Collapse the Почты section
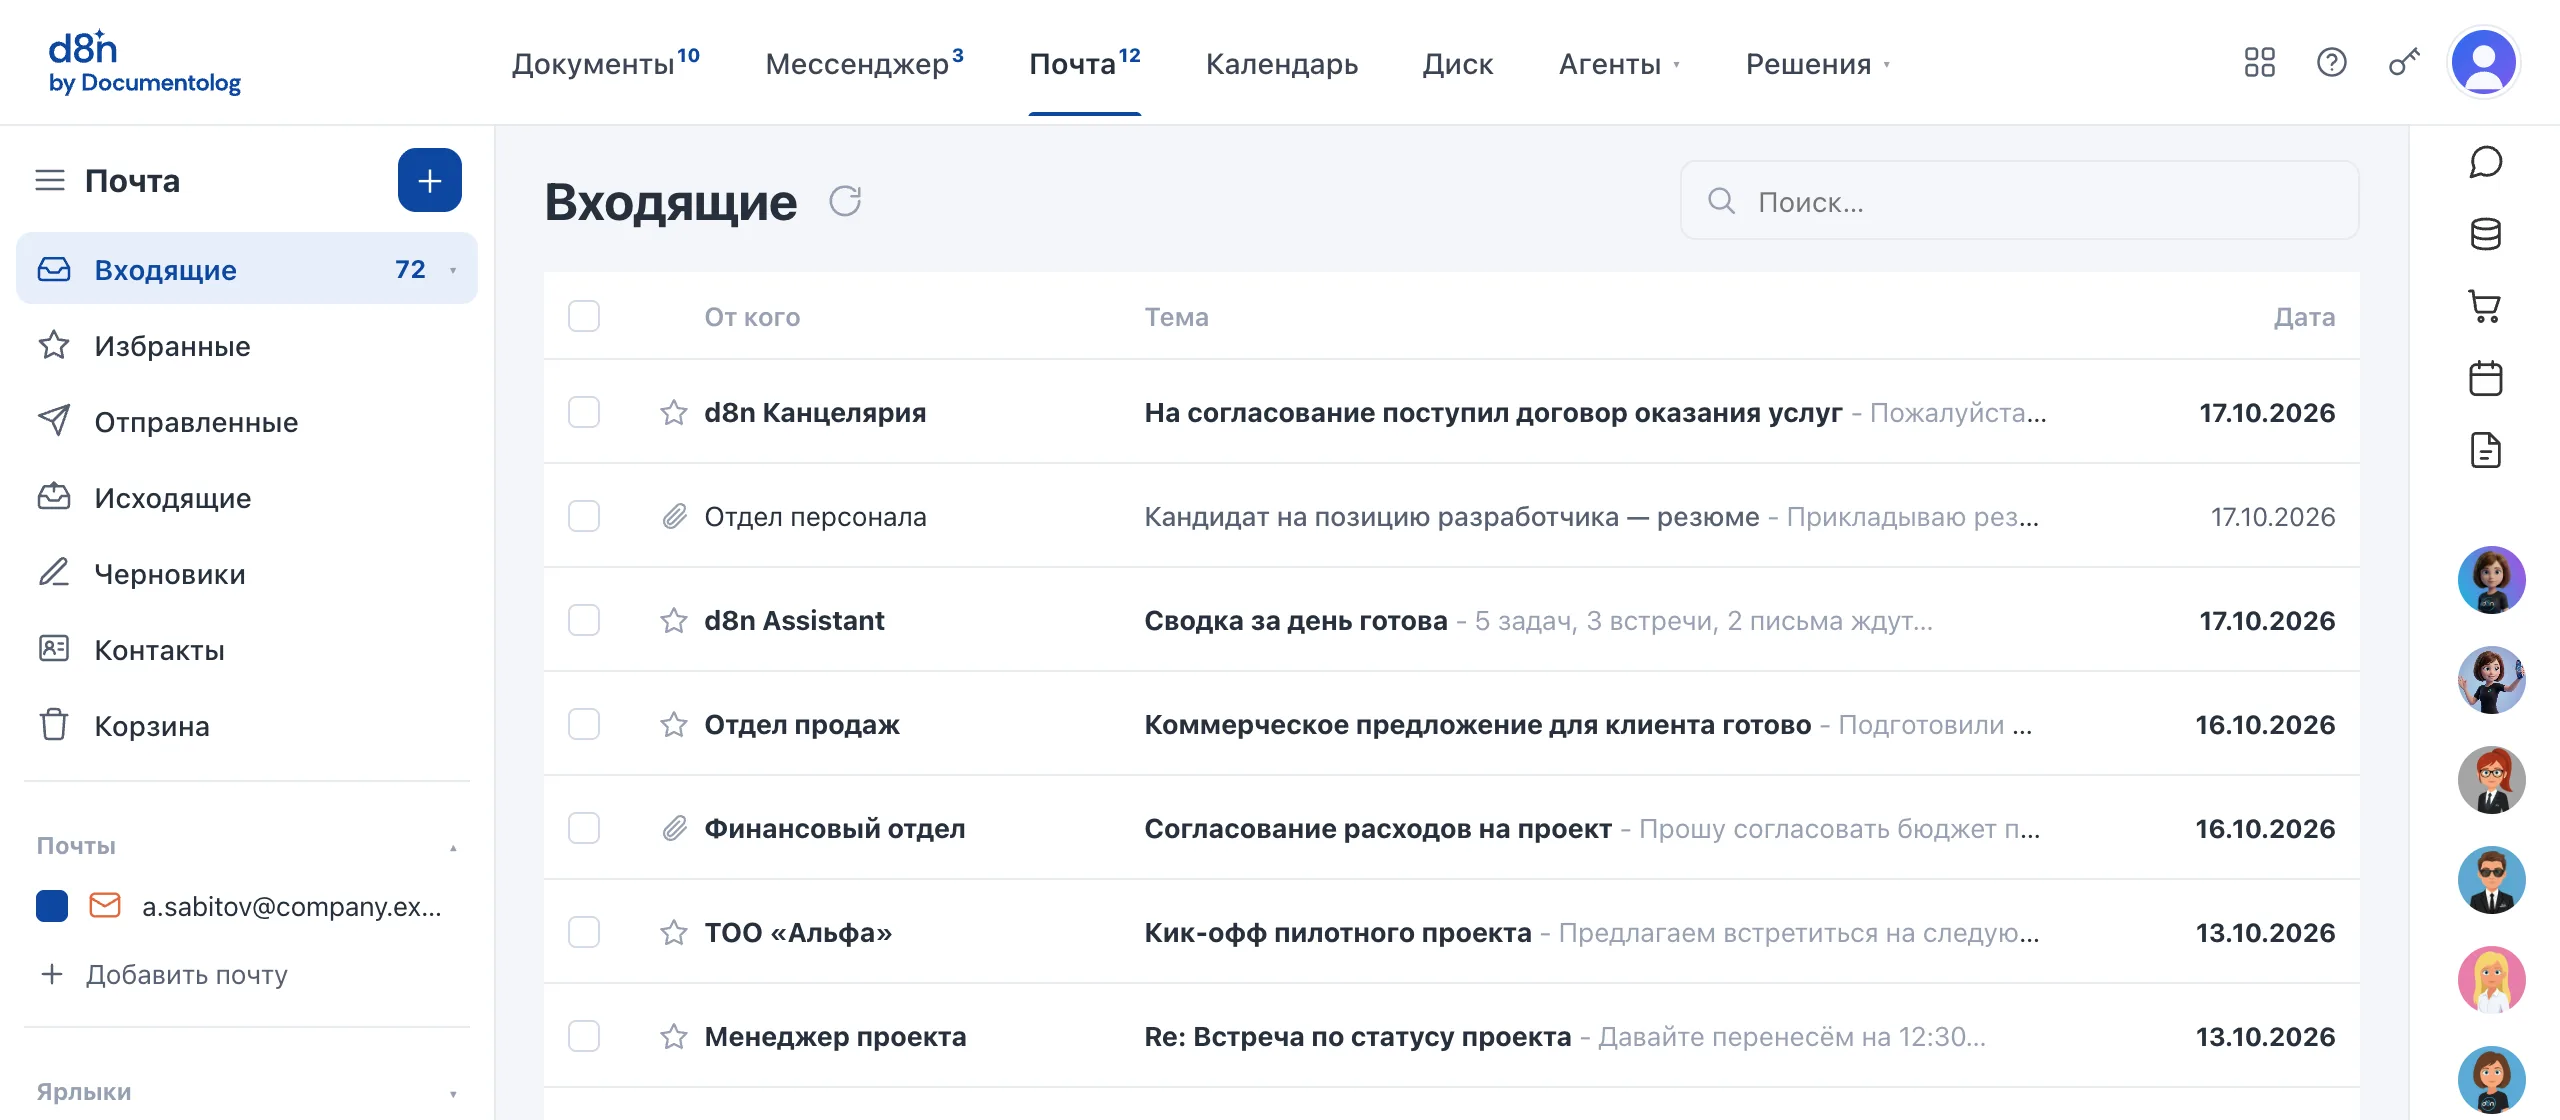The width and height of the screenshot is (2560, 1120). [453, 847]
